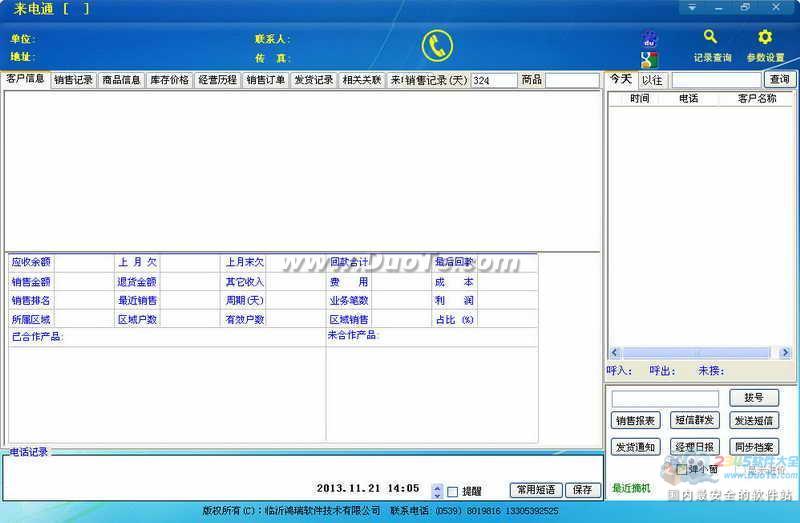Click the 时间 column header
The image size is (800, 523).
[640, 98]
